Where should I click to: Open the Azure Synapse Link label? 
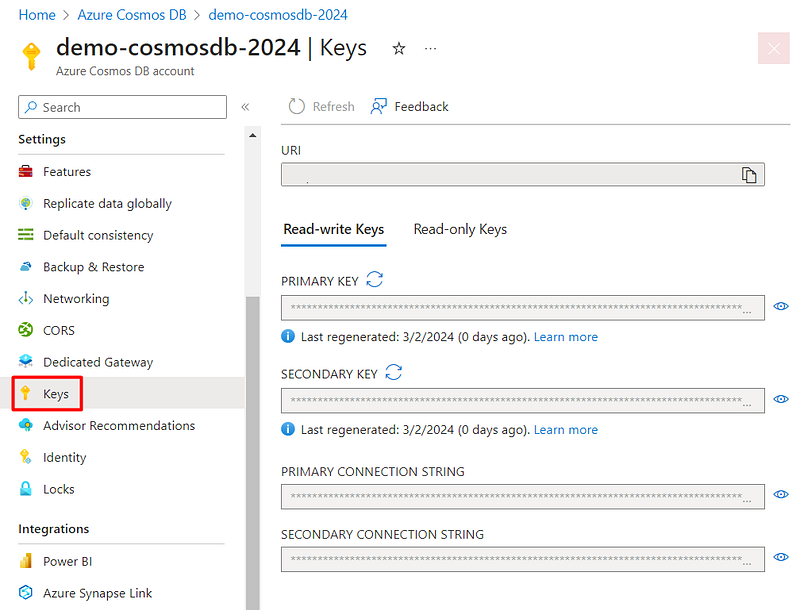click(97, 593)
